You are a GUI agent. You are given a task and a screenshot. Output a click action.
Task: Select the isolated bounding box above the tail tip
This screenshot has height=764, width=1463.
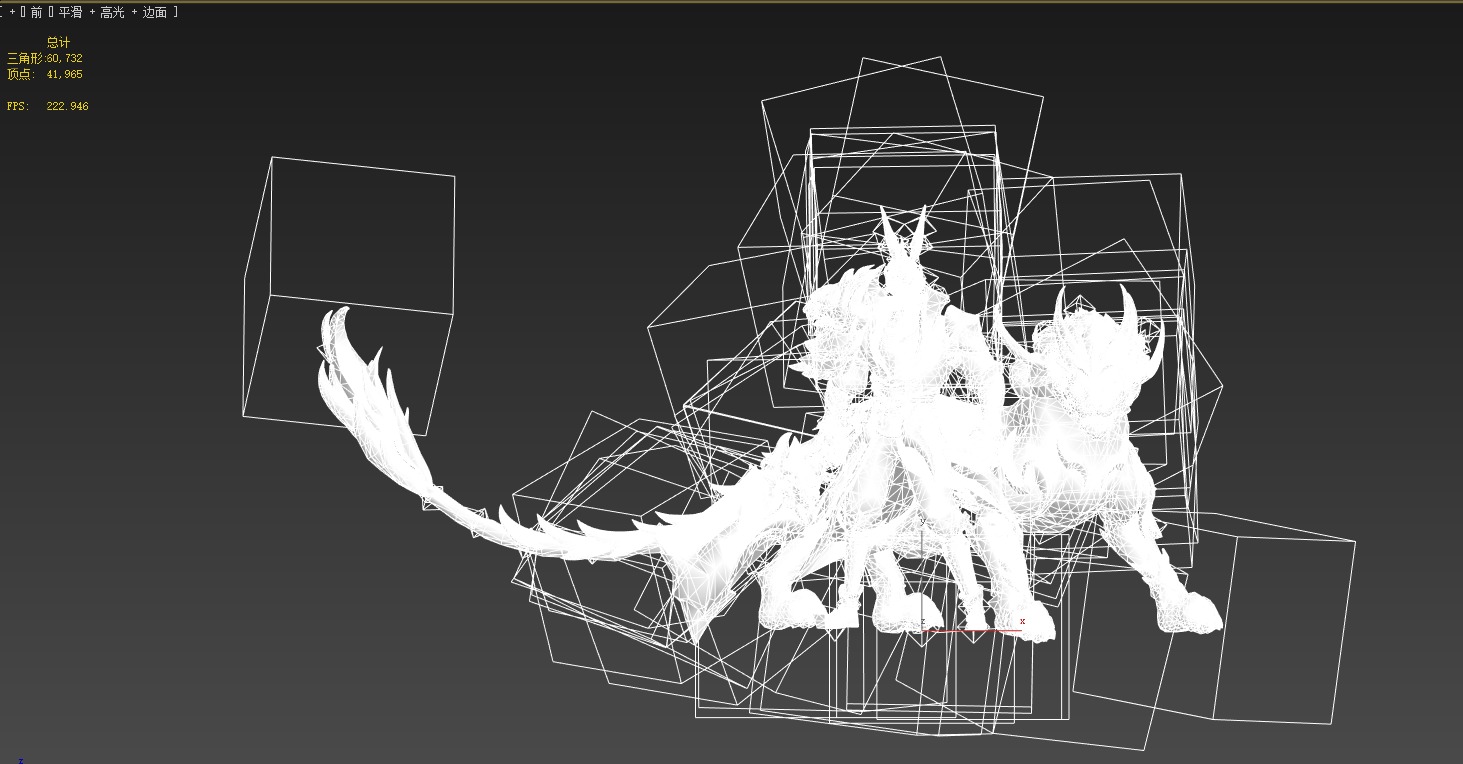349,295
